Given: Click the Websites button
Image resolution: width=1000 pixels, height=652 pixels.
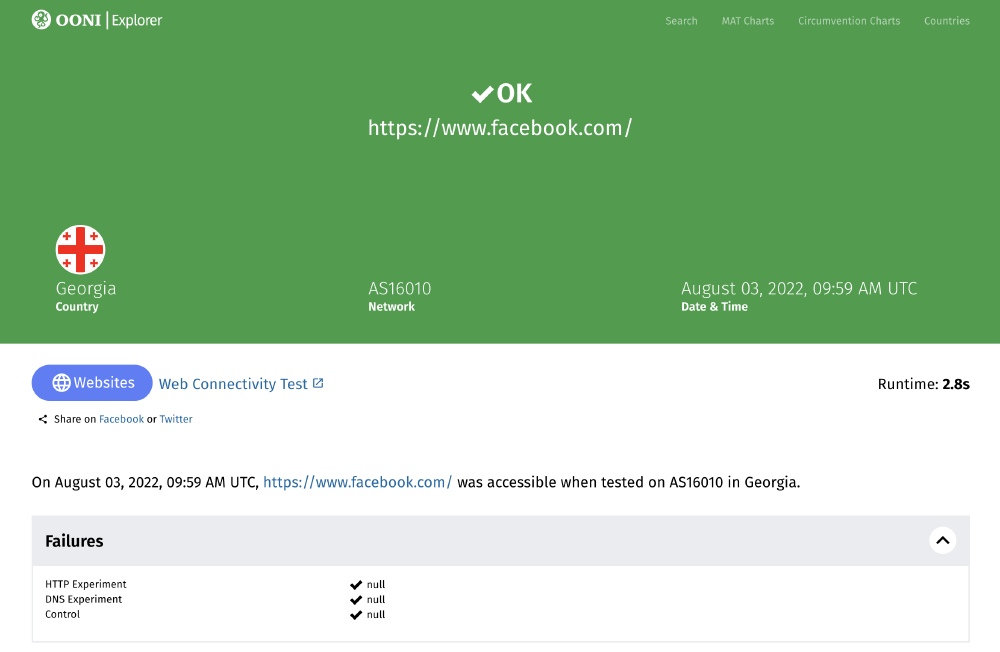Looking at the screenshot, I should pos(92,382).
